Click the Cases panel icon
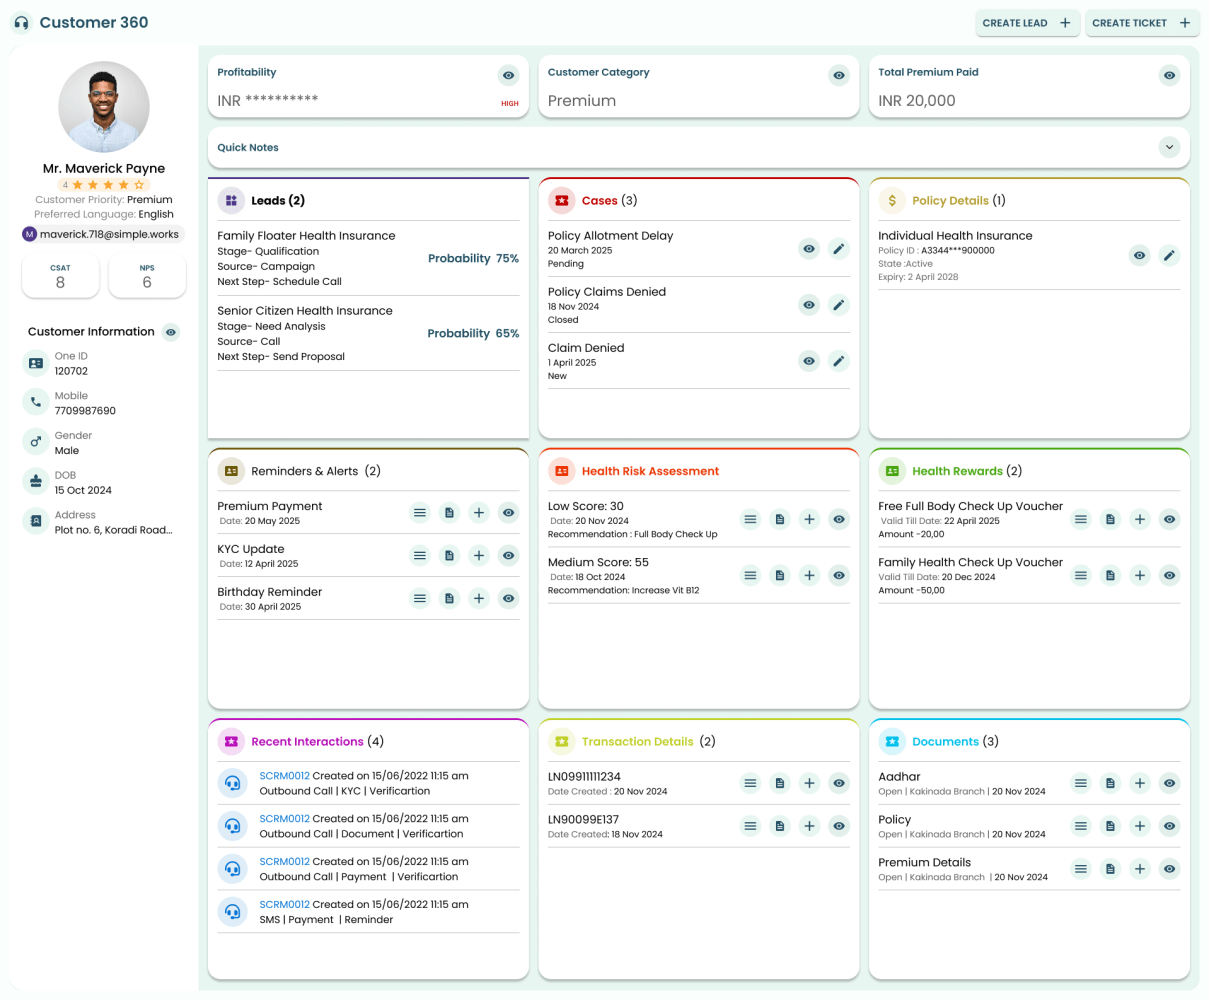This screenshot has width=1209, height=1000. tap(562, 200)
